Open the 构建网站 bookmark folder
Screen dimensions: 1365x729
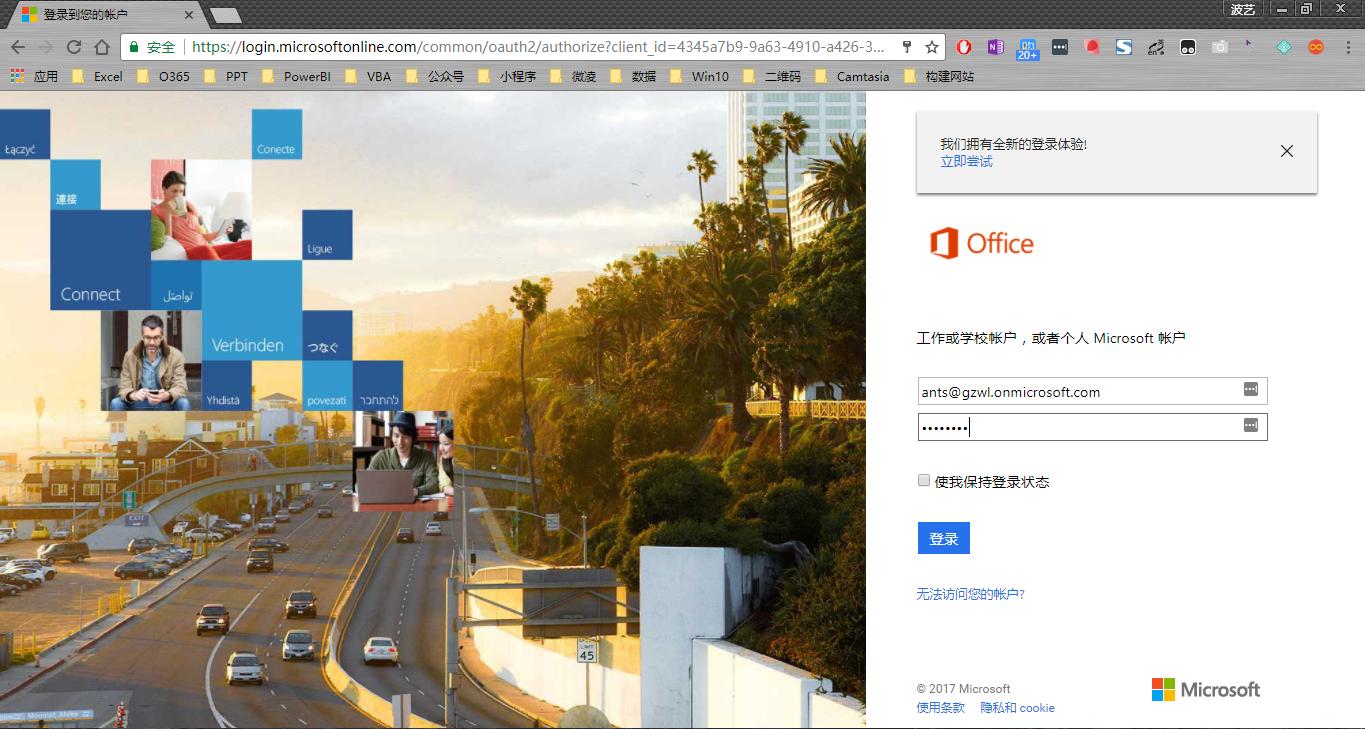(x=938, y=76)
